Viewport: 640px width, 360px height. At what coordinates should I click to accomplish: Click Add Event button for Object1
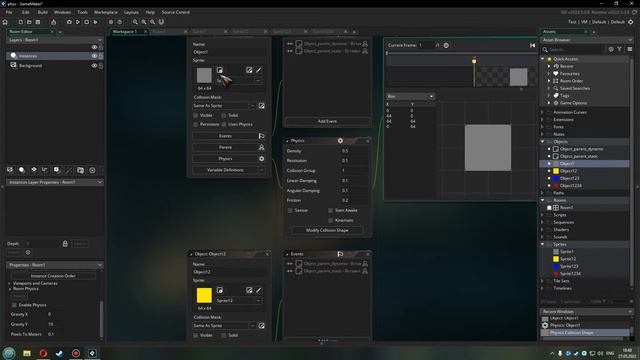tap(327, 121)
